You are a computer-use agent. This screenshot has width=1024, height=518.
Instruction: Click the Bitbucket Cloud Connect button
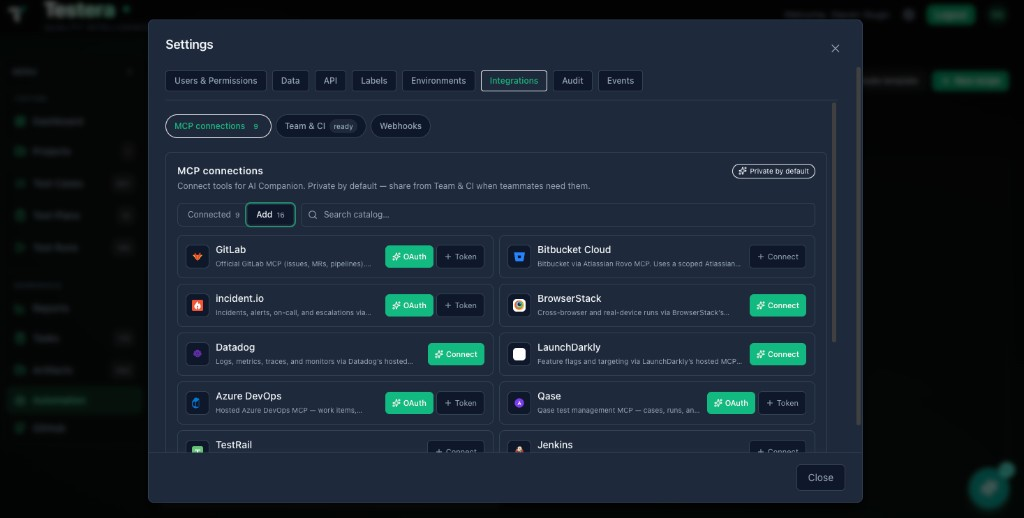777,257
